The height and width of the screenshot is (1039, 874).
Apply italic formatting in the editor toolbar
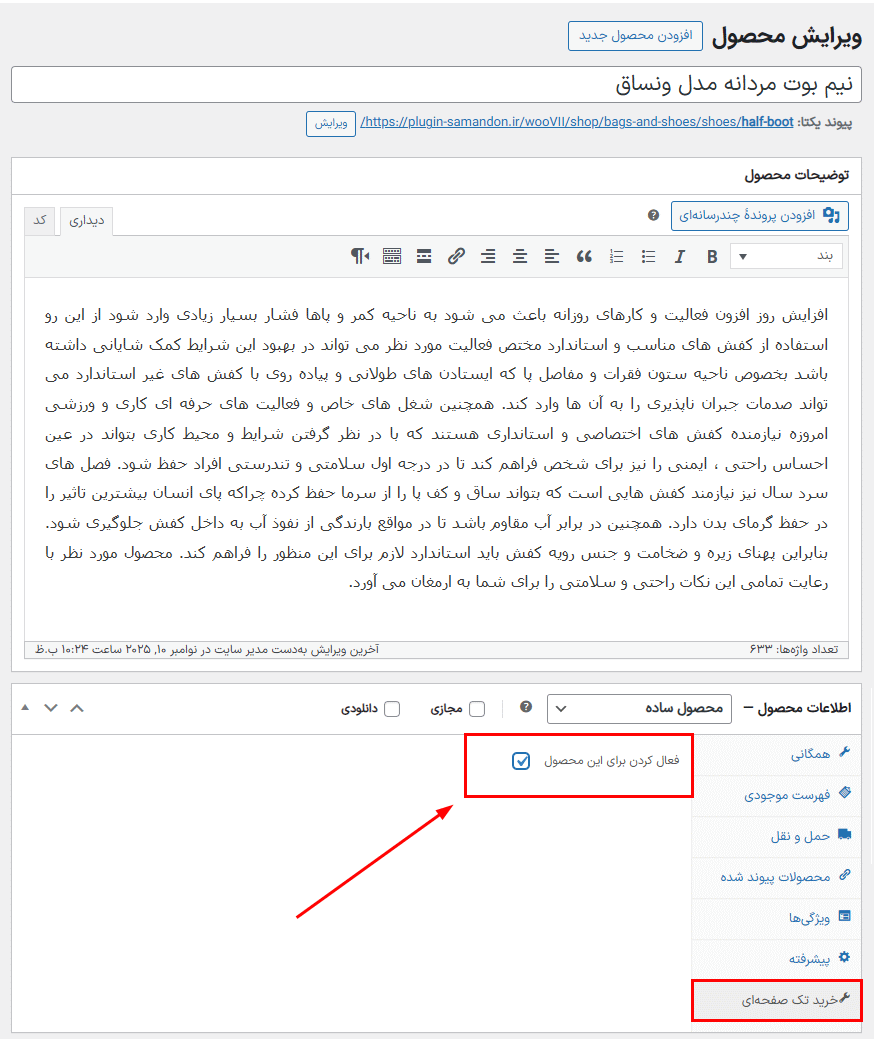(x=680, y=257)
